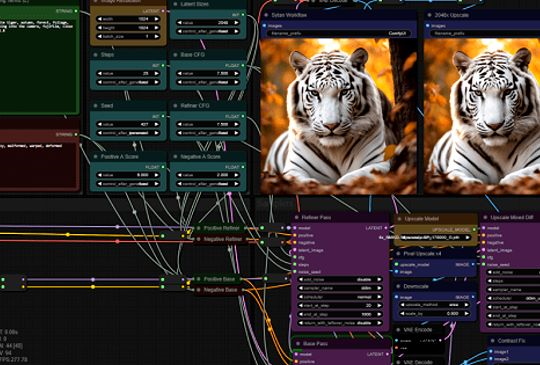Select the Positive Refiner reroute node

point(219,228)
